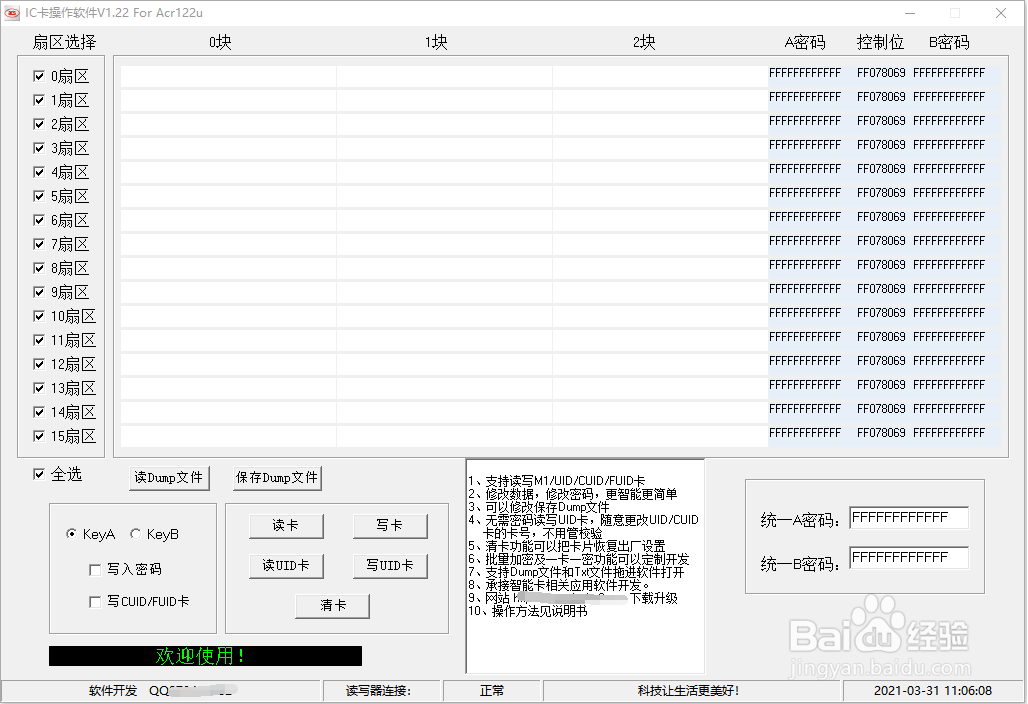Toggle the 14扇区 checkbox
Viewport: 1028px width, 704px height.
(39, 412)
